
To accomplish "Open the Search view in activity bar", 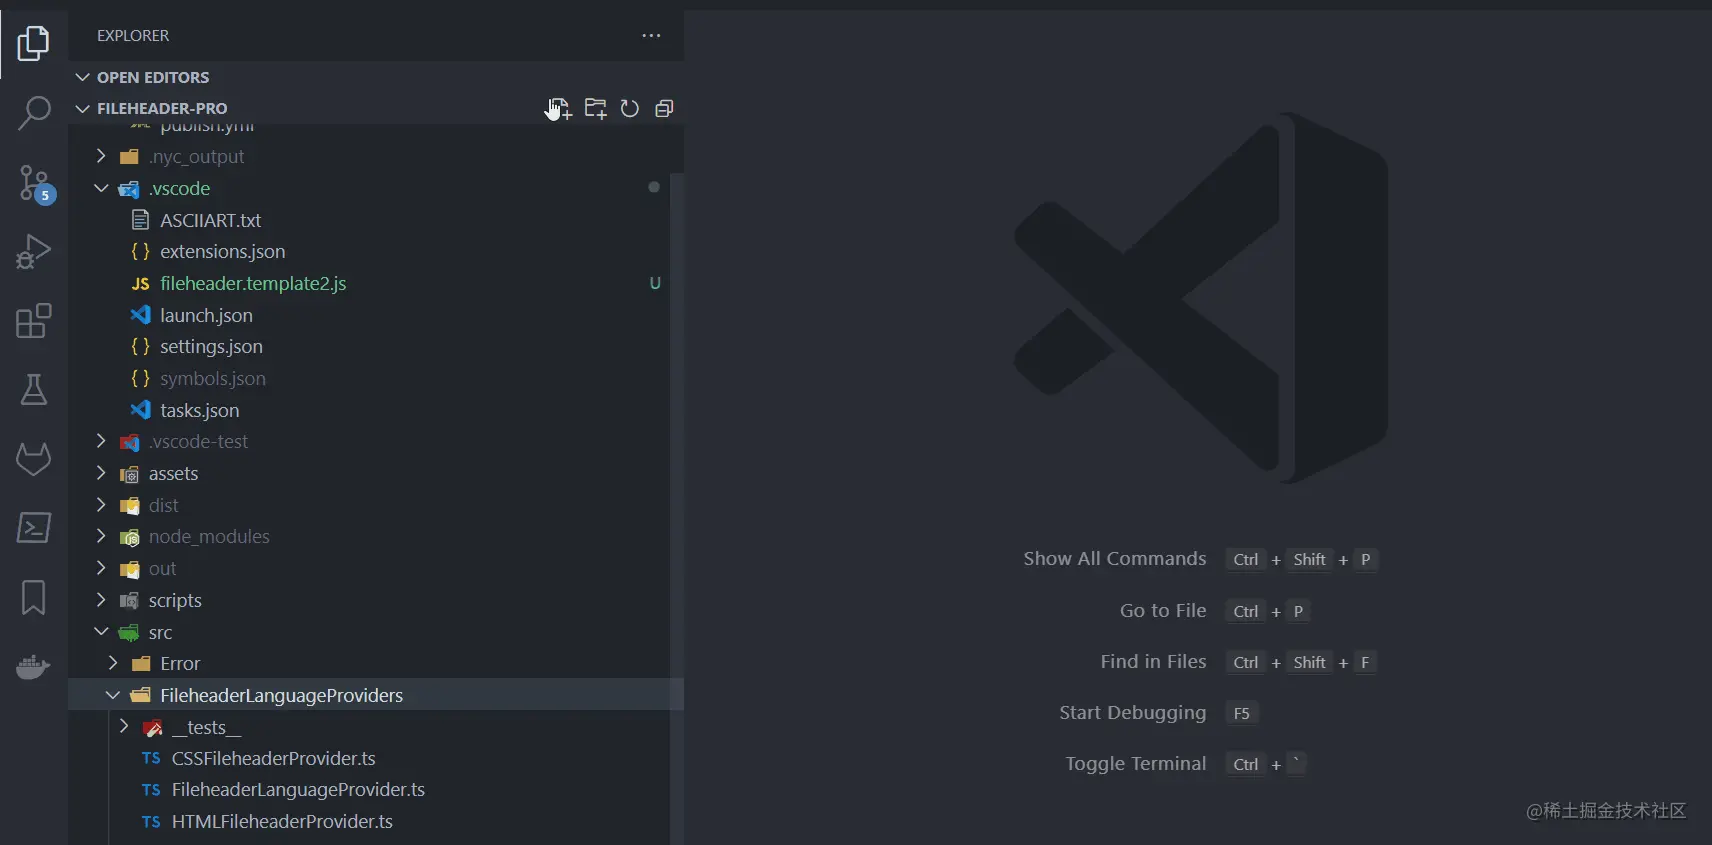I will pyautogui.click(x=34, y=113).
